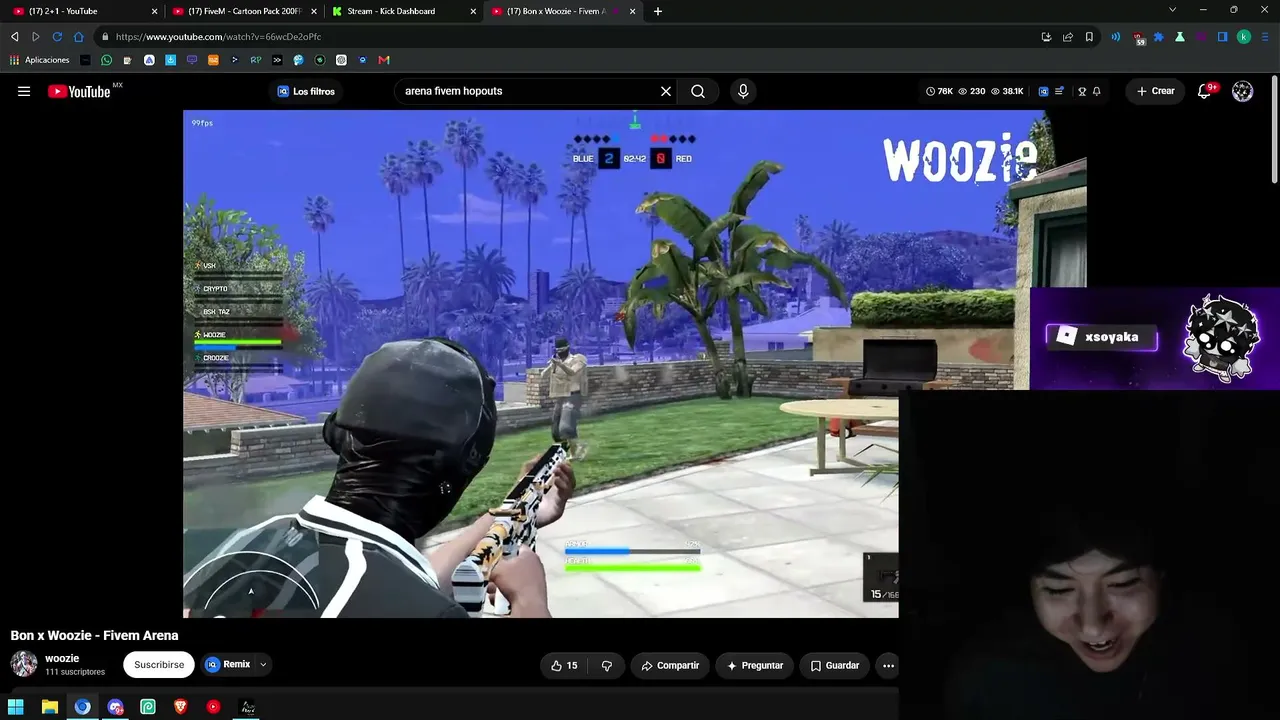Go to YouTube home via the logo
Image resolution: width=1280 pixels, height=720 pixels.
(x=79, y=91)
